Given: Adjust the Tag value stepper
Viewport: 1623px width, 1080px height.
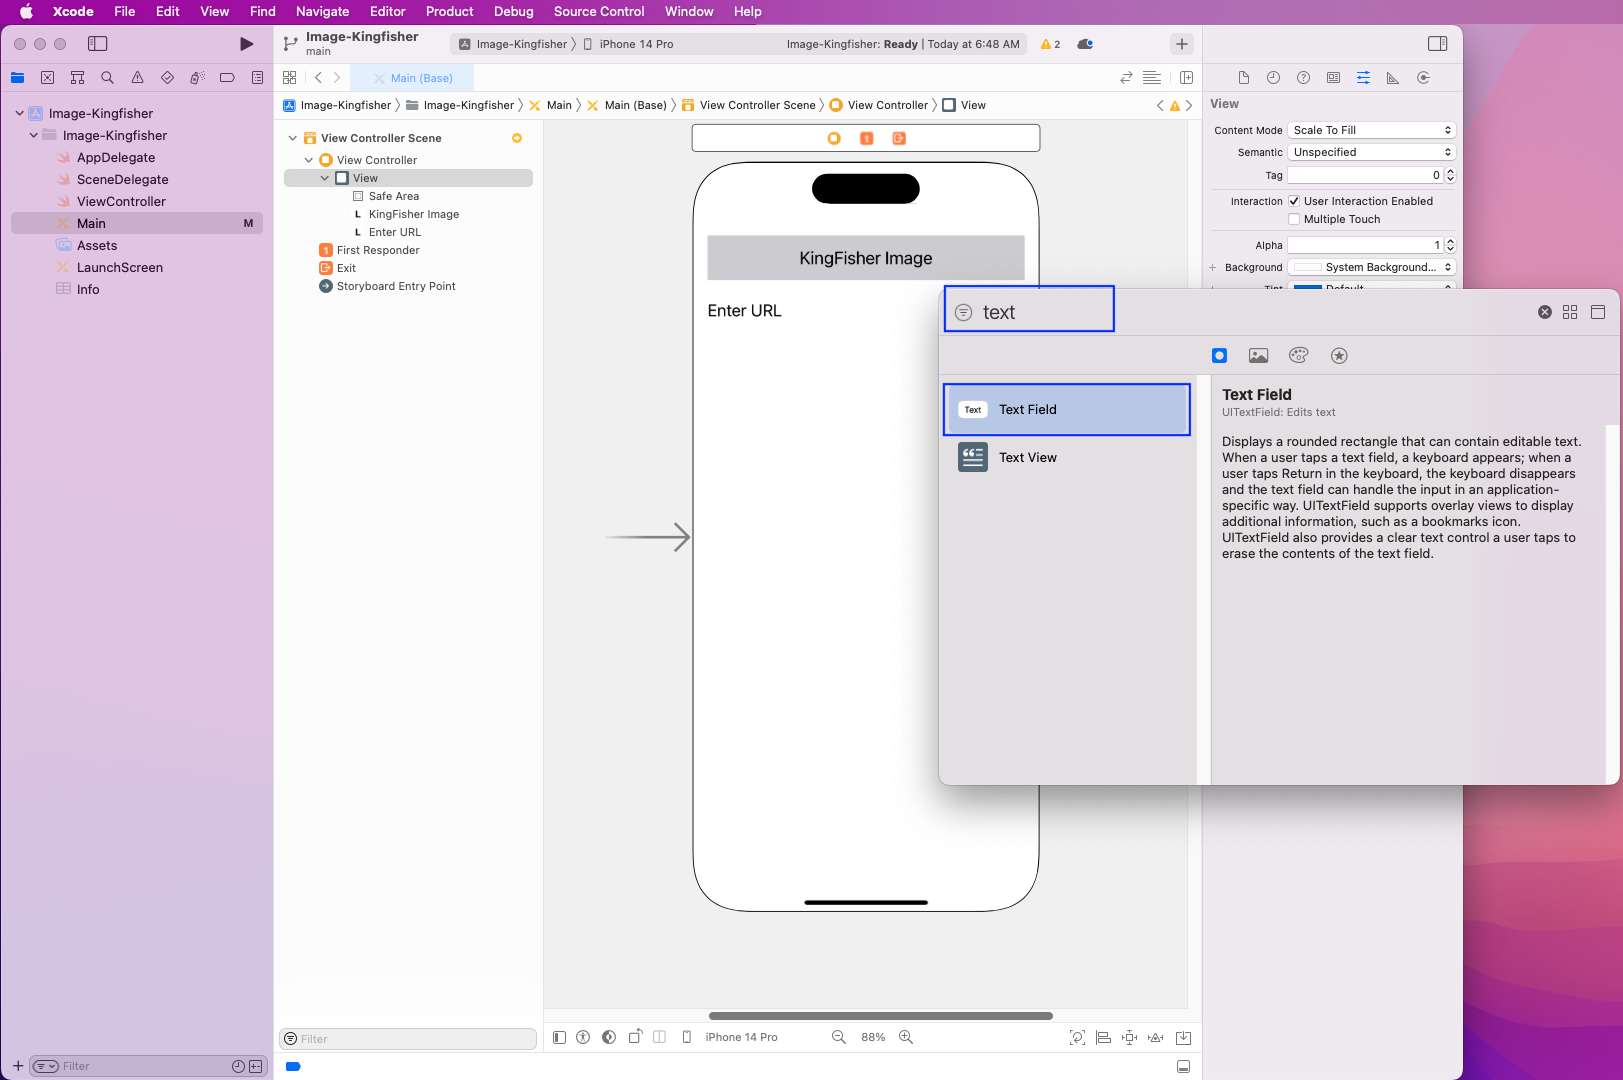Looking at the screenshot, I should (1450, 175).
